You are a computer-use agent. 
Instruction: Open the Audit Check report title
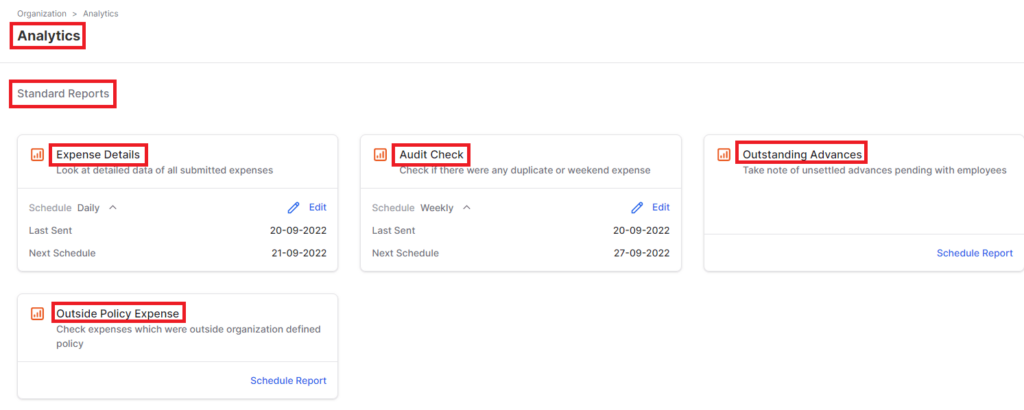[x=432, y=155]
